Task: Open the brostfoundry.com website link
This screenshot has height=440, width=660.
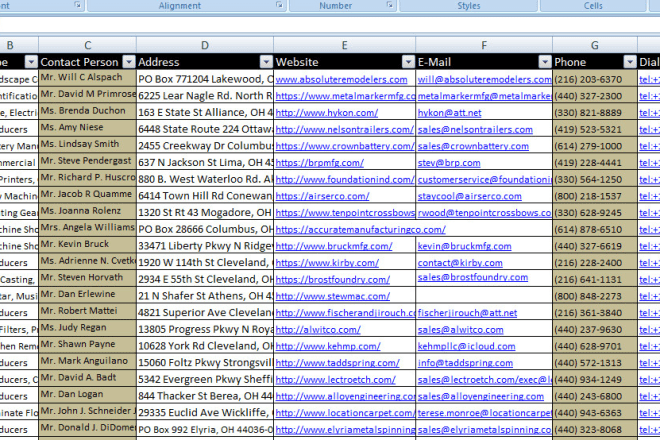Action: (333, 280)
